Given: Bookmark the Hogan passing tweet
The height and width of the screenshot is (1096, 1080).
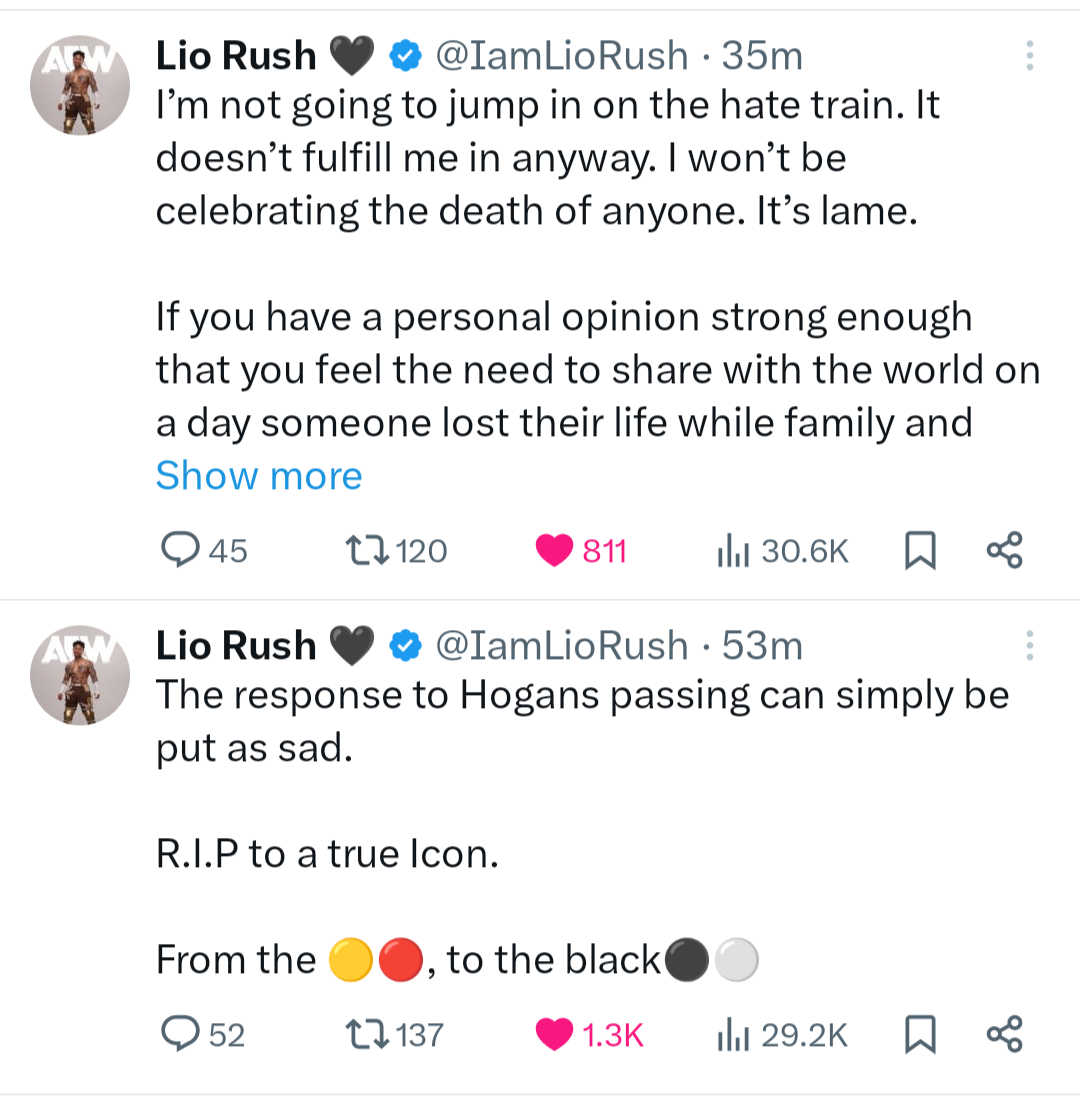Looking at the screenshot, I should coord(917,1034).
